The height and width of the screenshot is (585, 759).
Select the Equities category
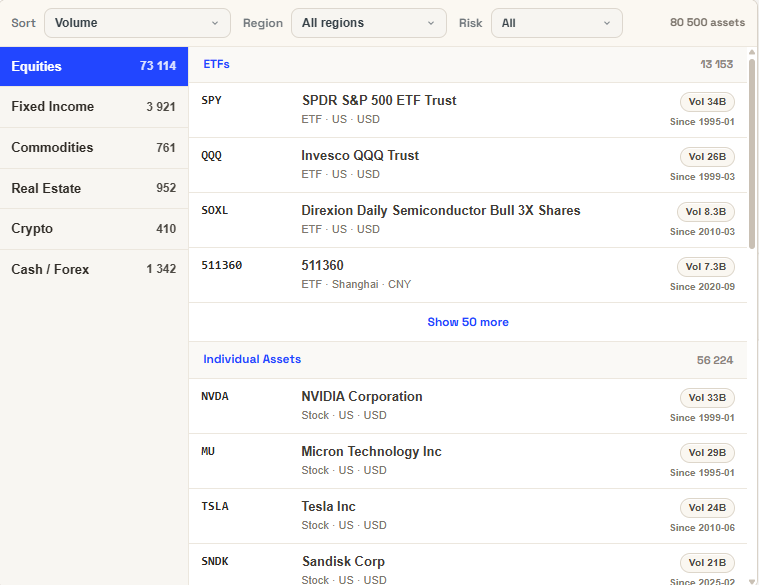click(94, 66)
